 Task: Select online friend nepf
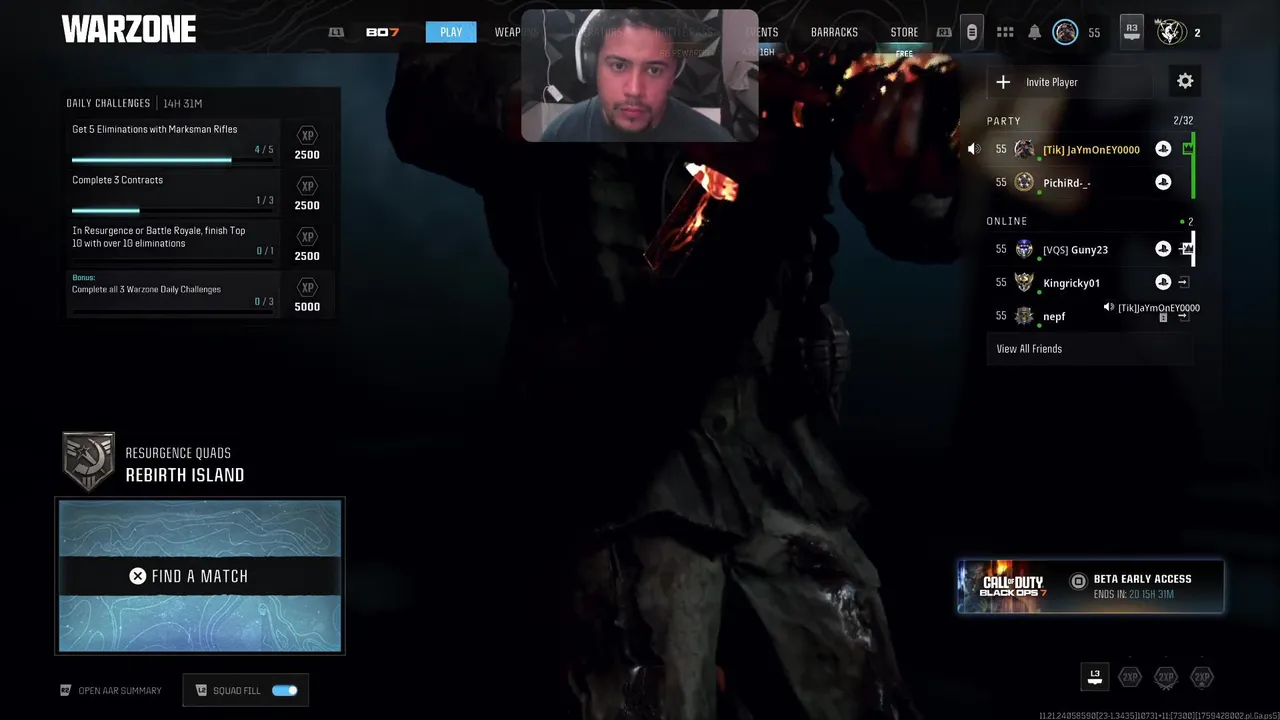pyautogui.click(x=1090, y=316)
